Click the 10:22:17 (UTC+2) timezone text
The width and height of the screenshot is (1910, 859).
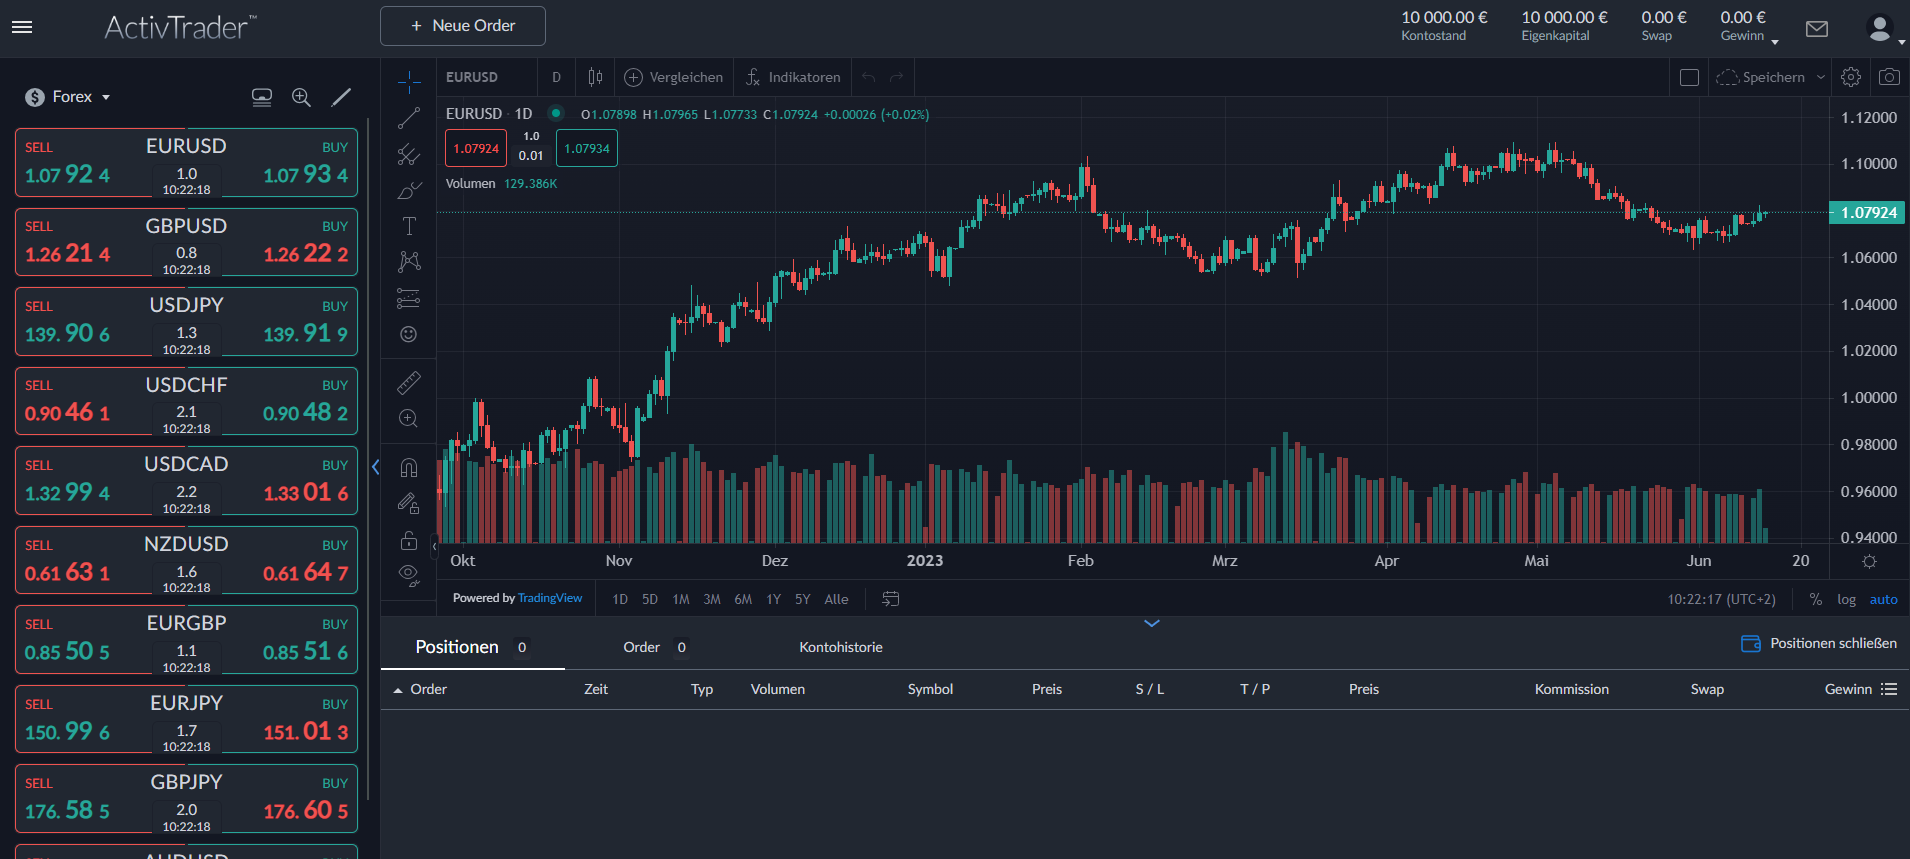pos(1721,600)
